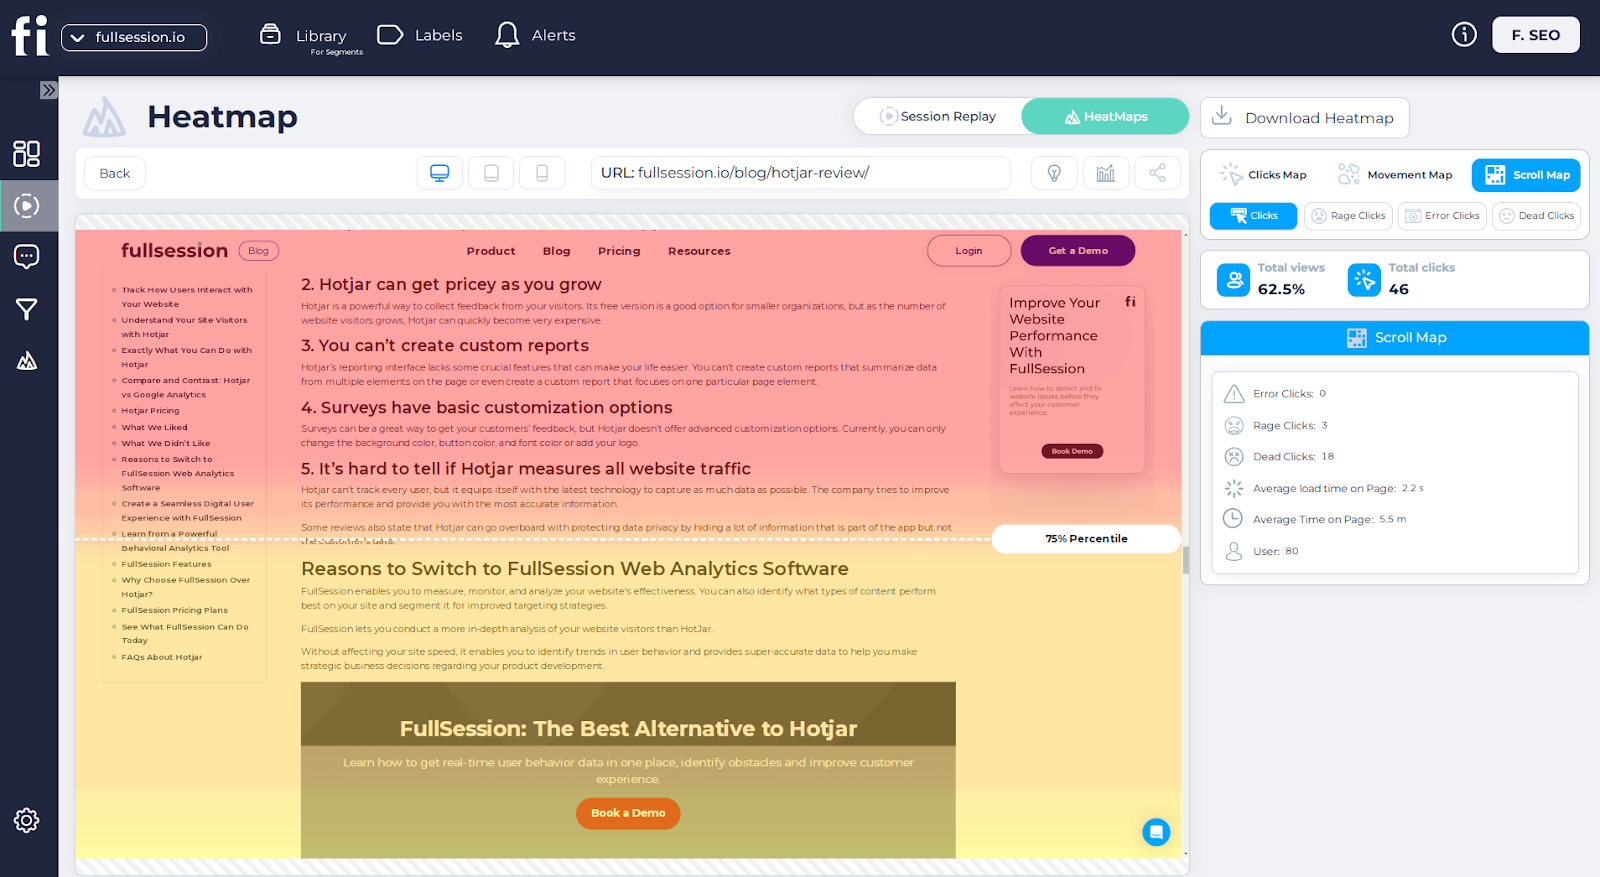Click Download Heatmap button
The image size is (1600, 877).
[1305, 118]
